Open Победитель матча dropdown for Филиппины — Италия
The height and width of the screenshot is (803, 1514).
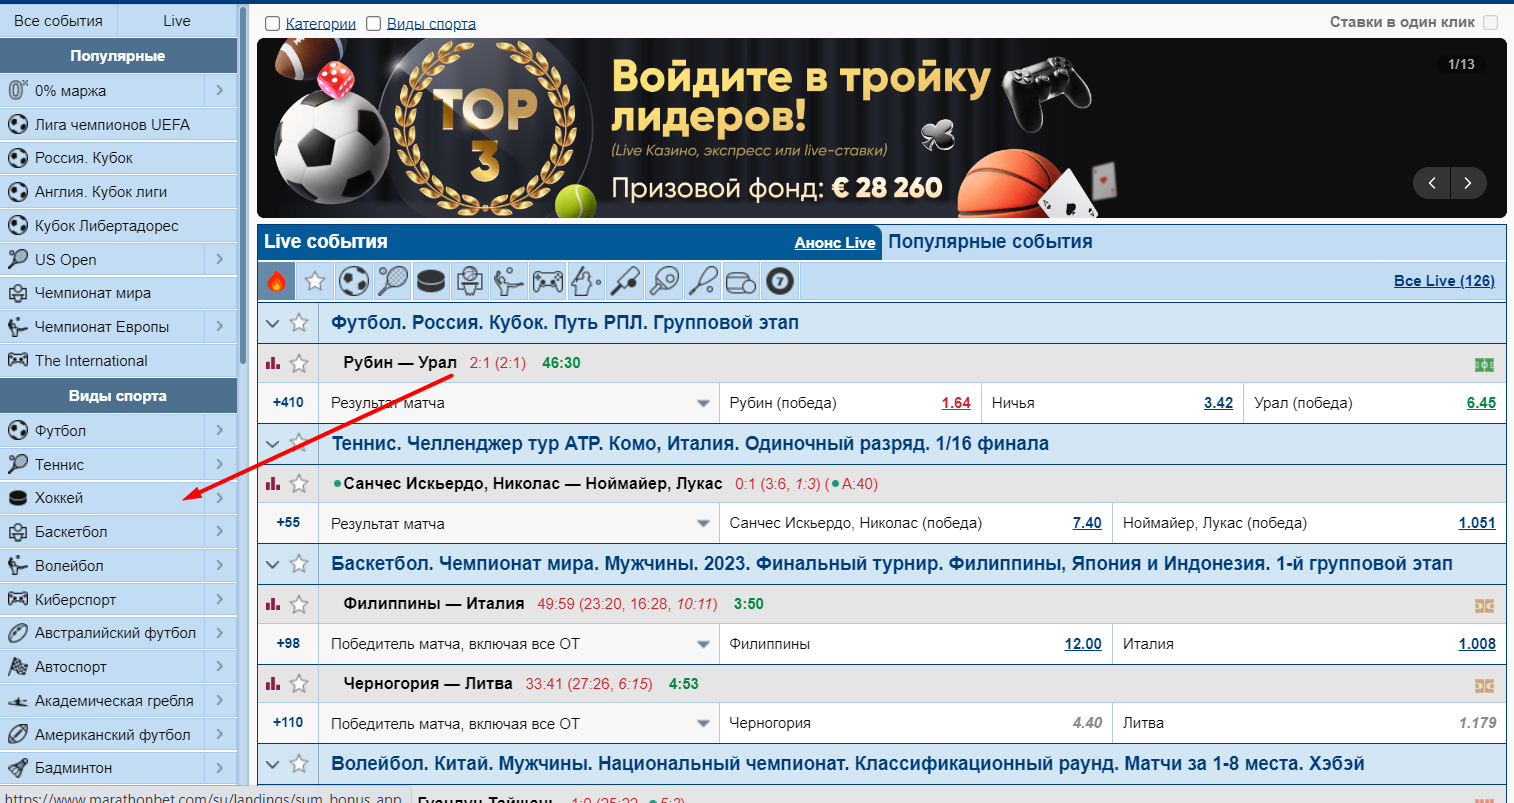click(x=518, y=644)
